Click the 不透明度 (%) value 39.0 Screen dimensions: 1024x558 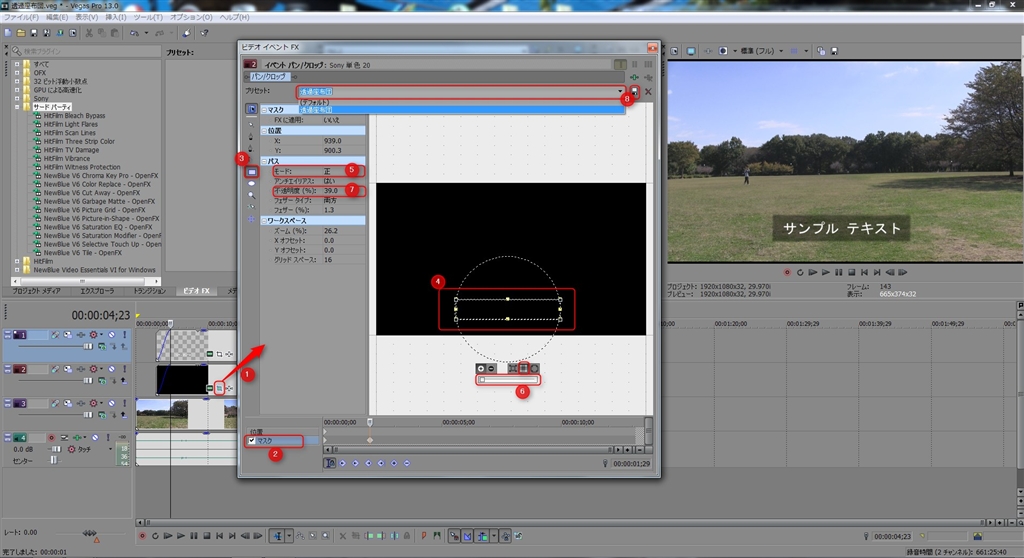click(x=330, y=191)
